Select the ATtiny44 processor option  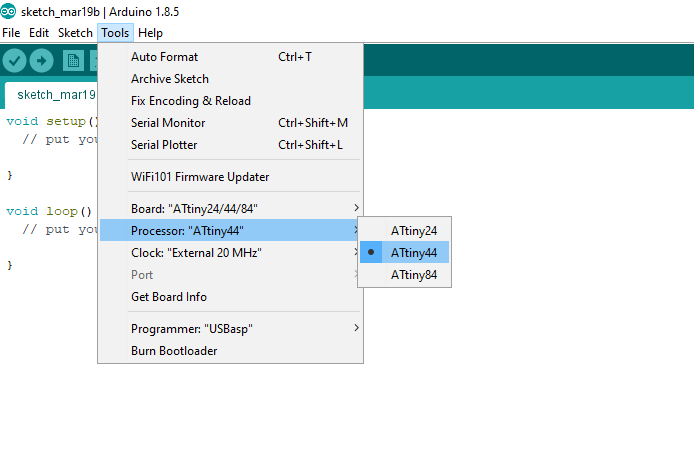pos(414,253)
